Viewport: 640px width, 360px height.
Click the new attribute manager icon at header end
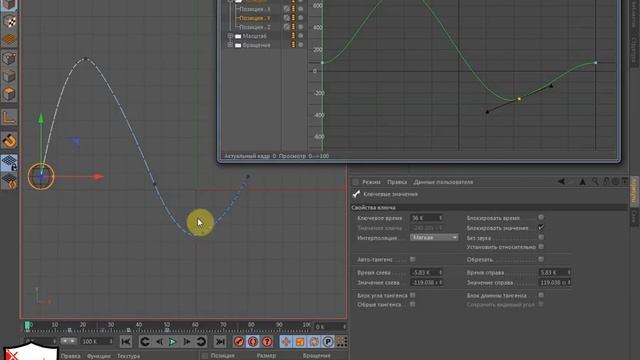pyautogui.click(x=624, y=181)
